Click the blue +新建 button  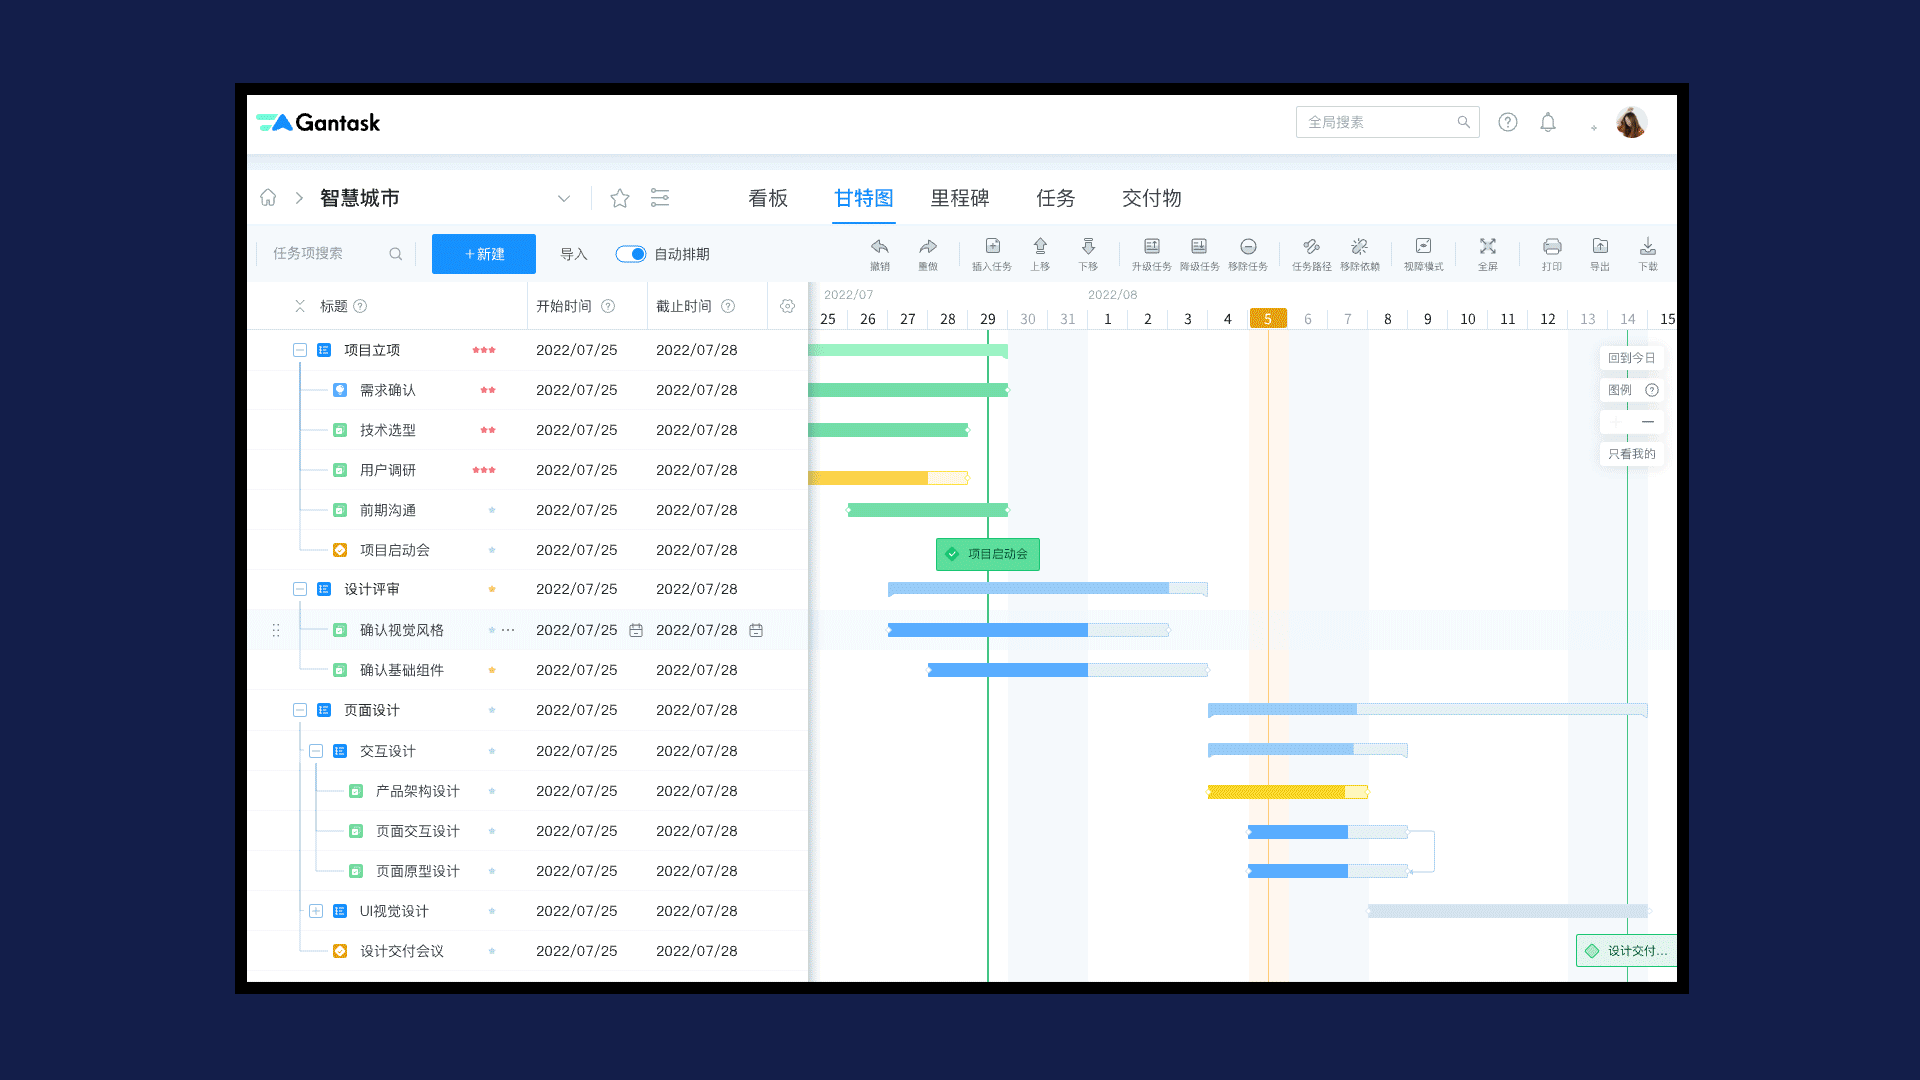[484, 254]
